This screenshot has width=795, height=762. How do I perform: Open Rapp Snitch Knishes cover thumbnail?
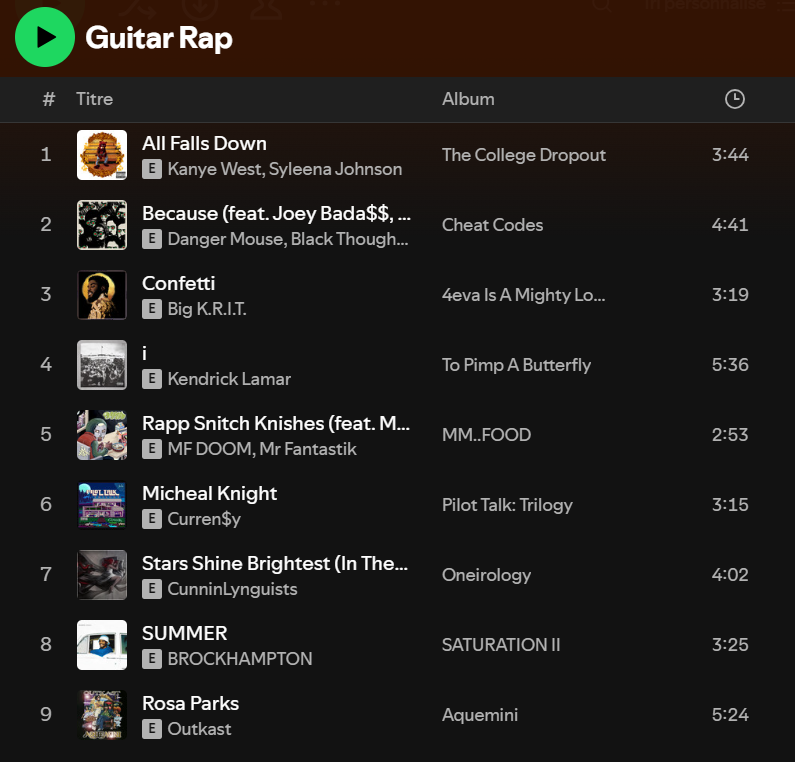pyautogui.click(x=102, y=434)
